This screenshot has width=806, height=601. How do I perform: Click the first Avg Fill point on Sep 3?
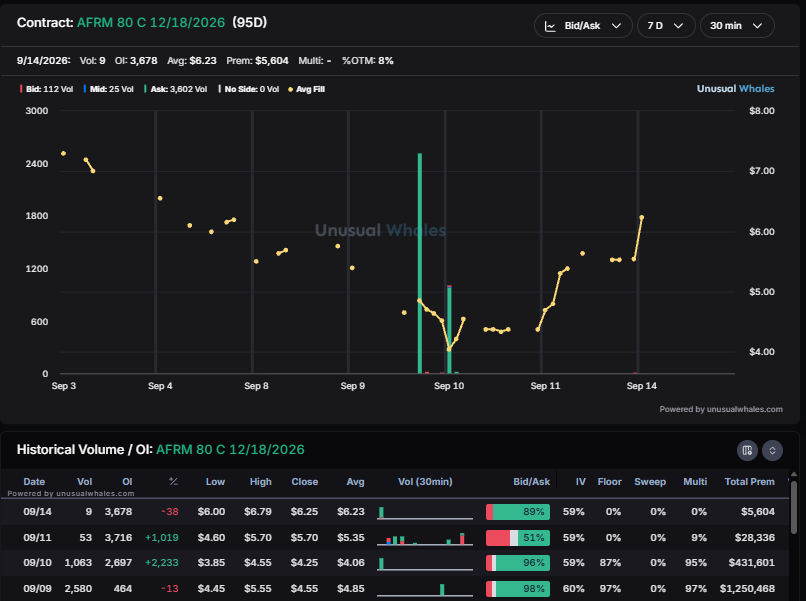point(63,153)
